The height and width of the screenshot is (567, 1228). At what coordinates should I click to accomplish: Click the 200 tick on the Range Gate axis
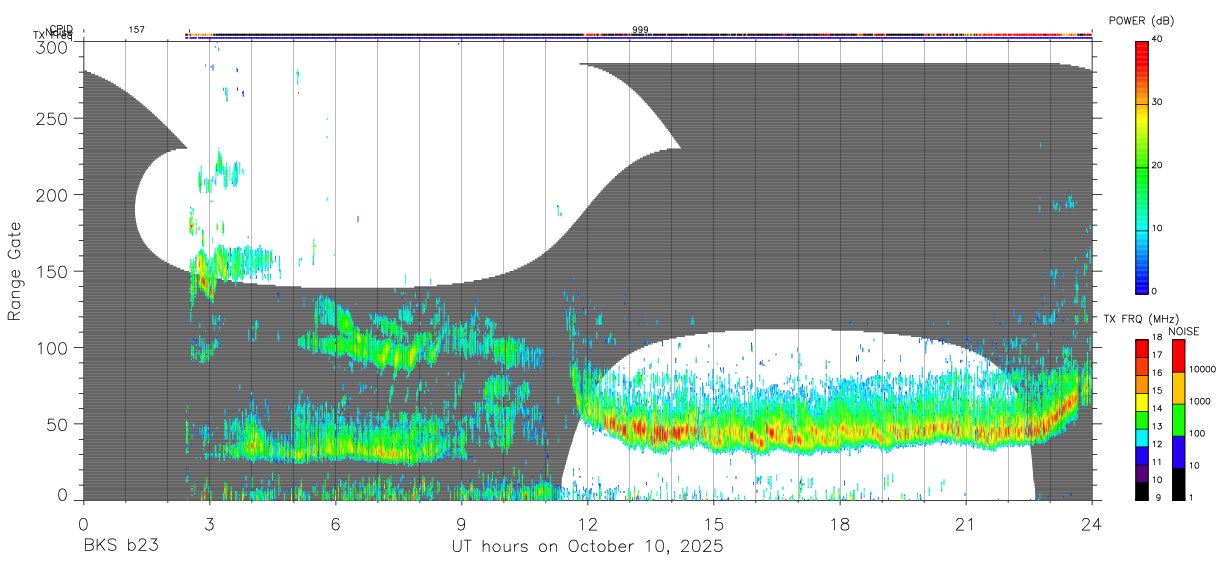pyautogui.click(x=53, y=194)
